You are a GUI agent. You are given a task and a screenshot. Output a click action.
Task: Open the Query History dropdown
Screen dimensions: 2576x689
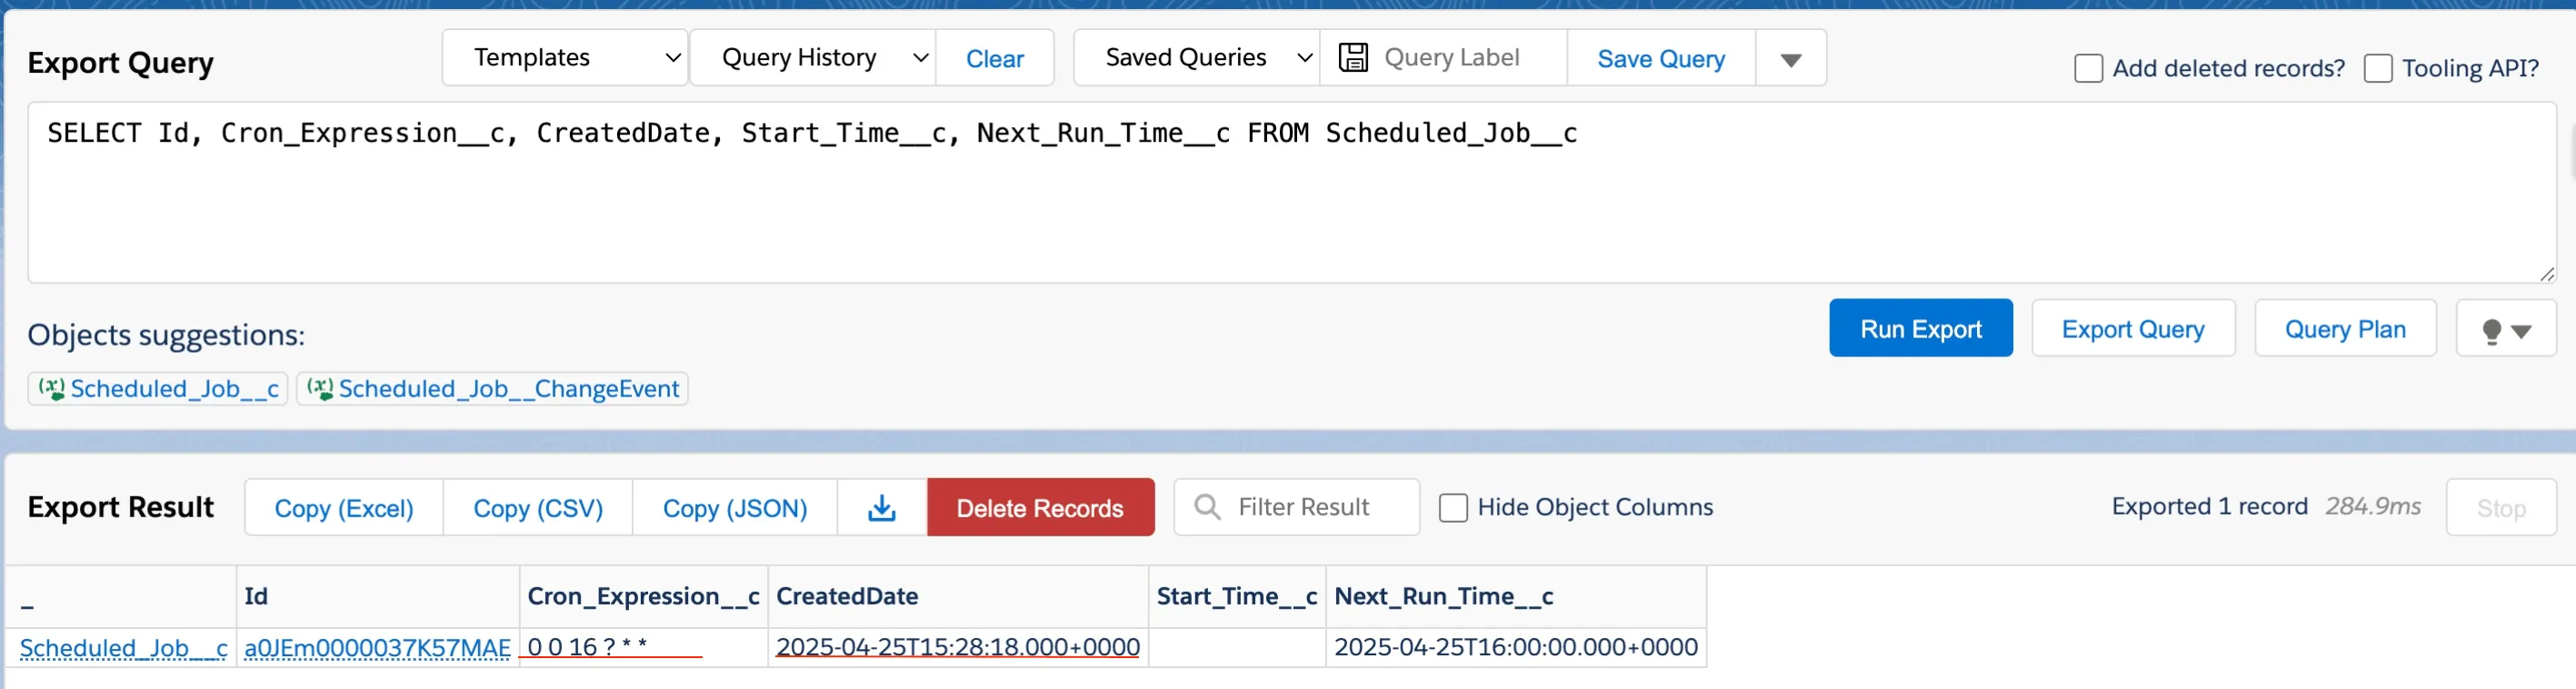812,58
